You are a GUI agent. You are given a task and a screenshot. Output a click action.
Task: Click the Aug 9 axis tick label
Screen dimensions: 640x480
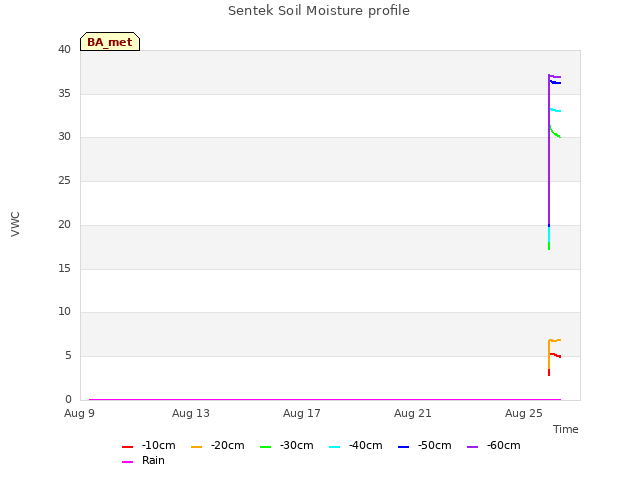(x=79, y=413)
